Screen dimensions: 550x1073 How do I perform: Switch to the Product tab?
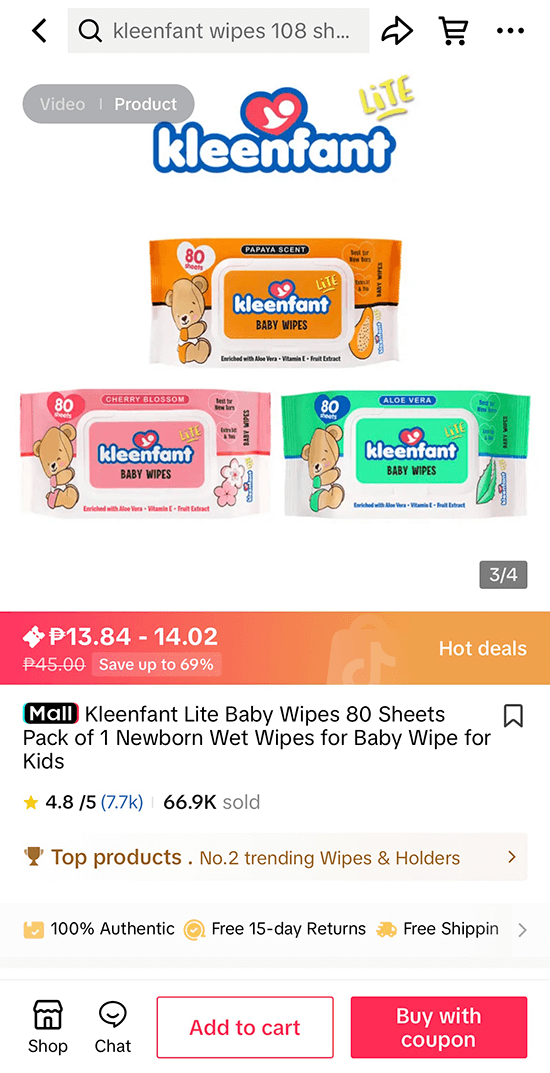tap(145, 104)
